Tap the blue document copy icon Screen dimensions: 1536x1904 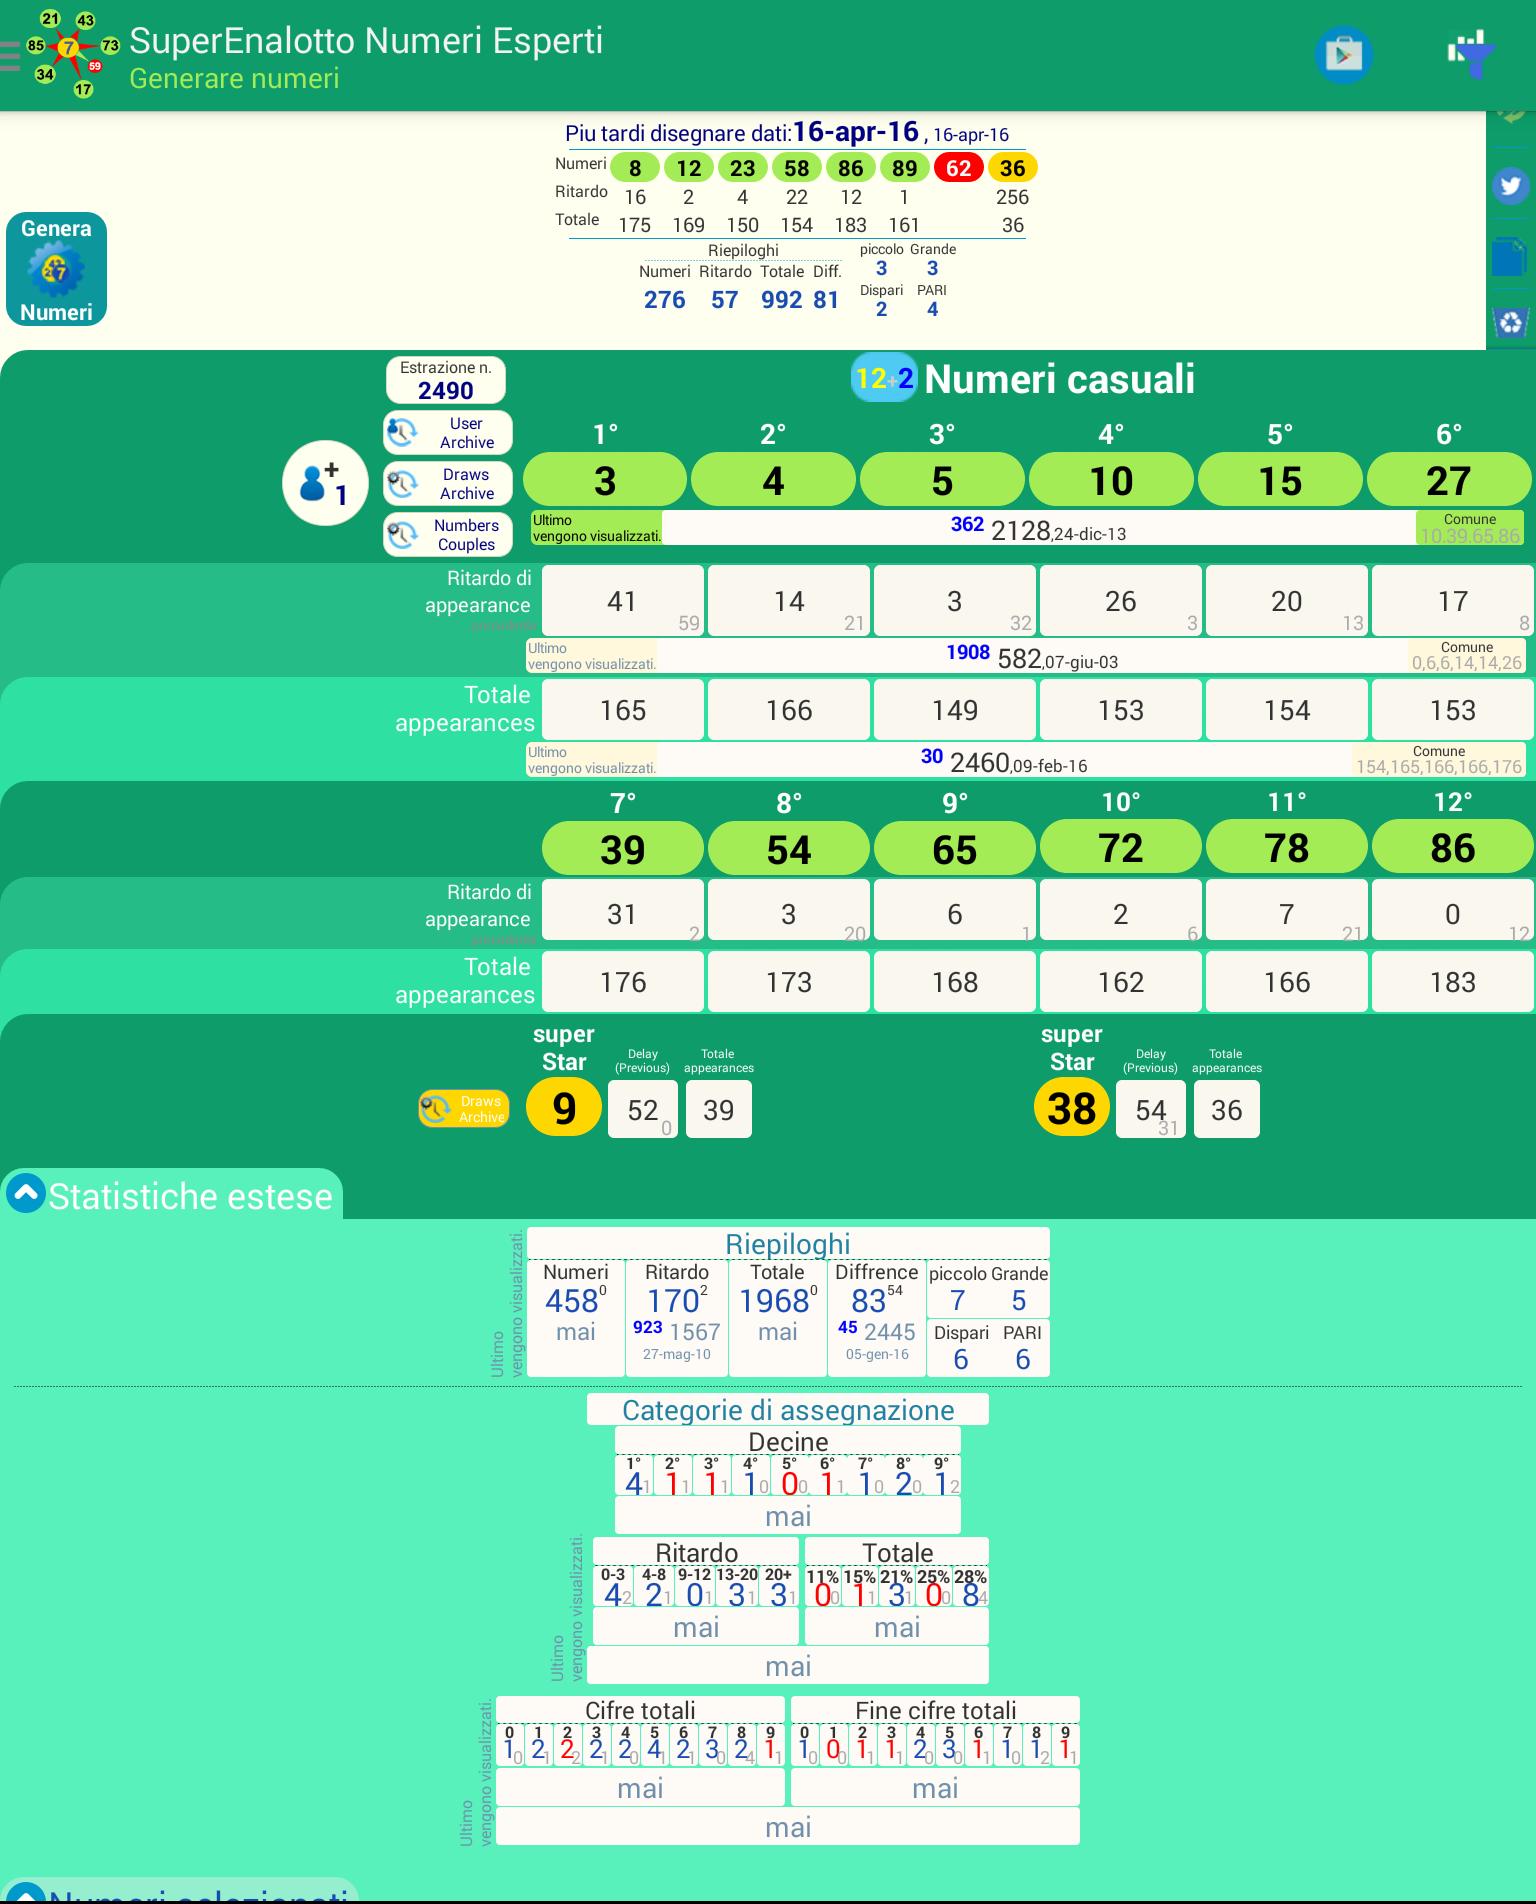coord(1510,256)
